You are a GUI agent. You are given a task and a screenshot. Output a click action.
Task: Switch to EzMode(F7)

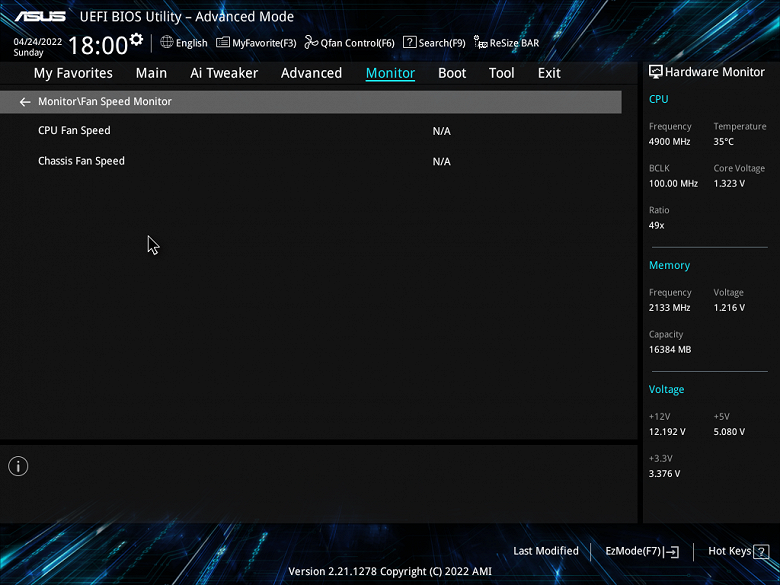633,551
